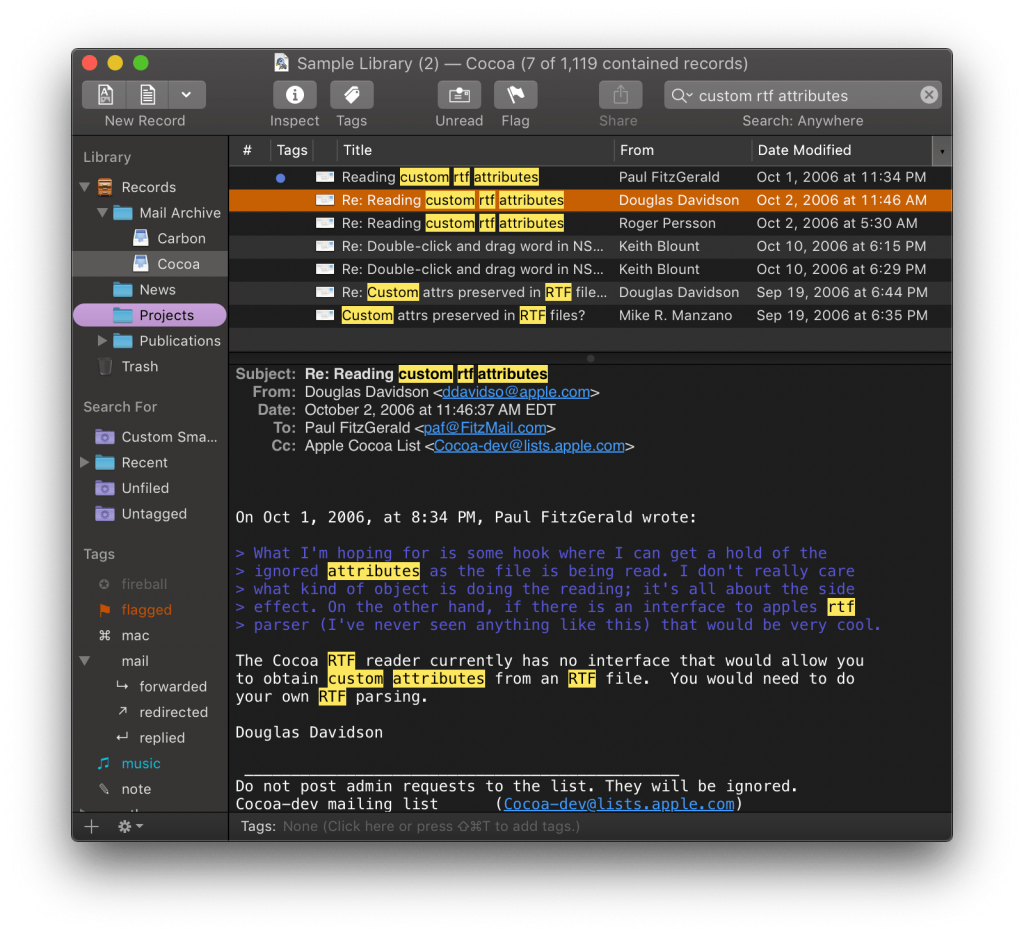The width and height of the screenshot is (1024, 936).
Task: Open the Inspect info panel
Action: [x=295, y=95]
